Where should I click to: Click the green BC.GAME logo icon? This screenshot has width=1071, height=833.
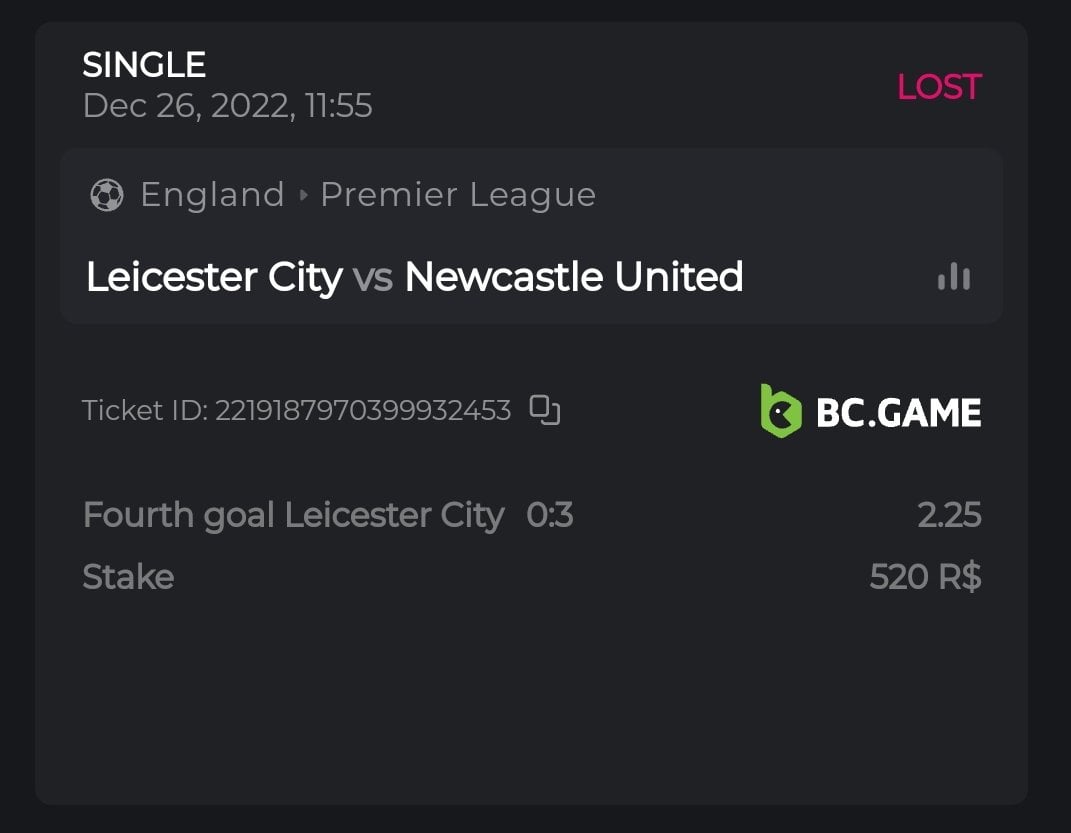coord(781,411)
